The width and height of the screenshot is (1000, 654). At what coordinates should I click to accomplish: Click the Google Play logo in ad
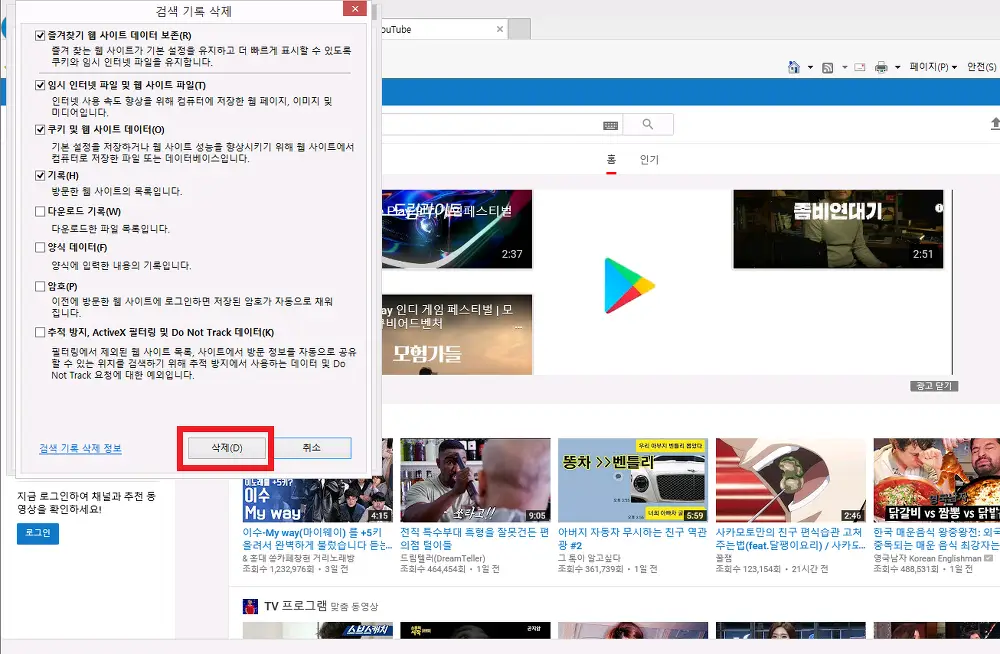point(629,286)
